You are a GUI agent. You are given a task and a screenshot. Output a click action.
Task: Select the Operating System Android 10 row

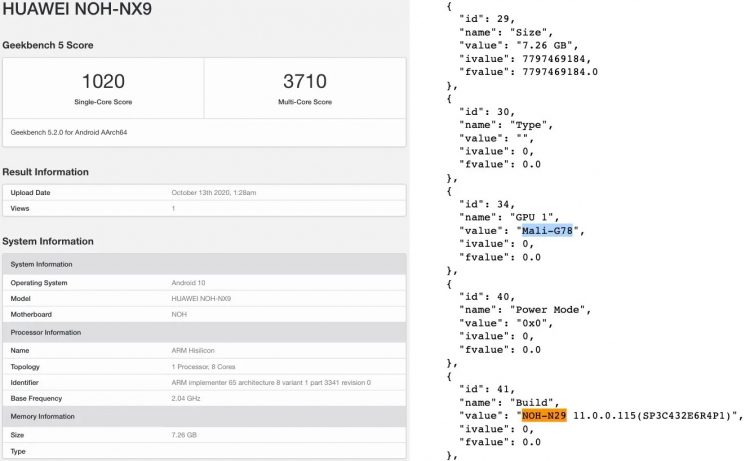pos(204,283)
